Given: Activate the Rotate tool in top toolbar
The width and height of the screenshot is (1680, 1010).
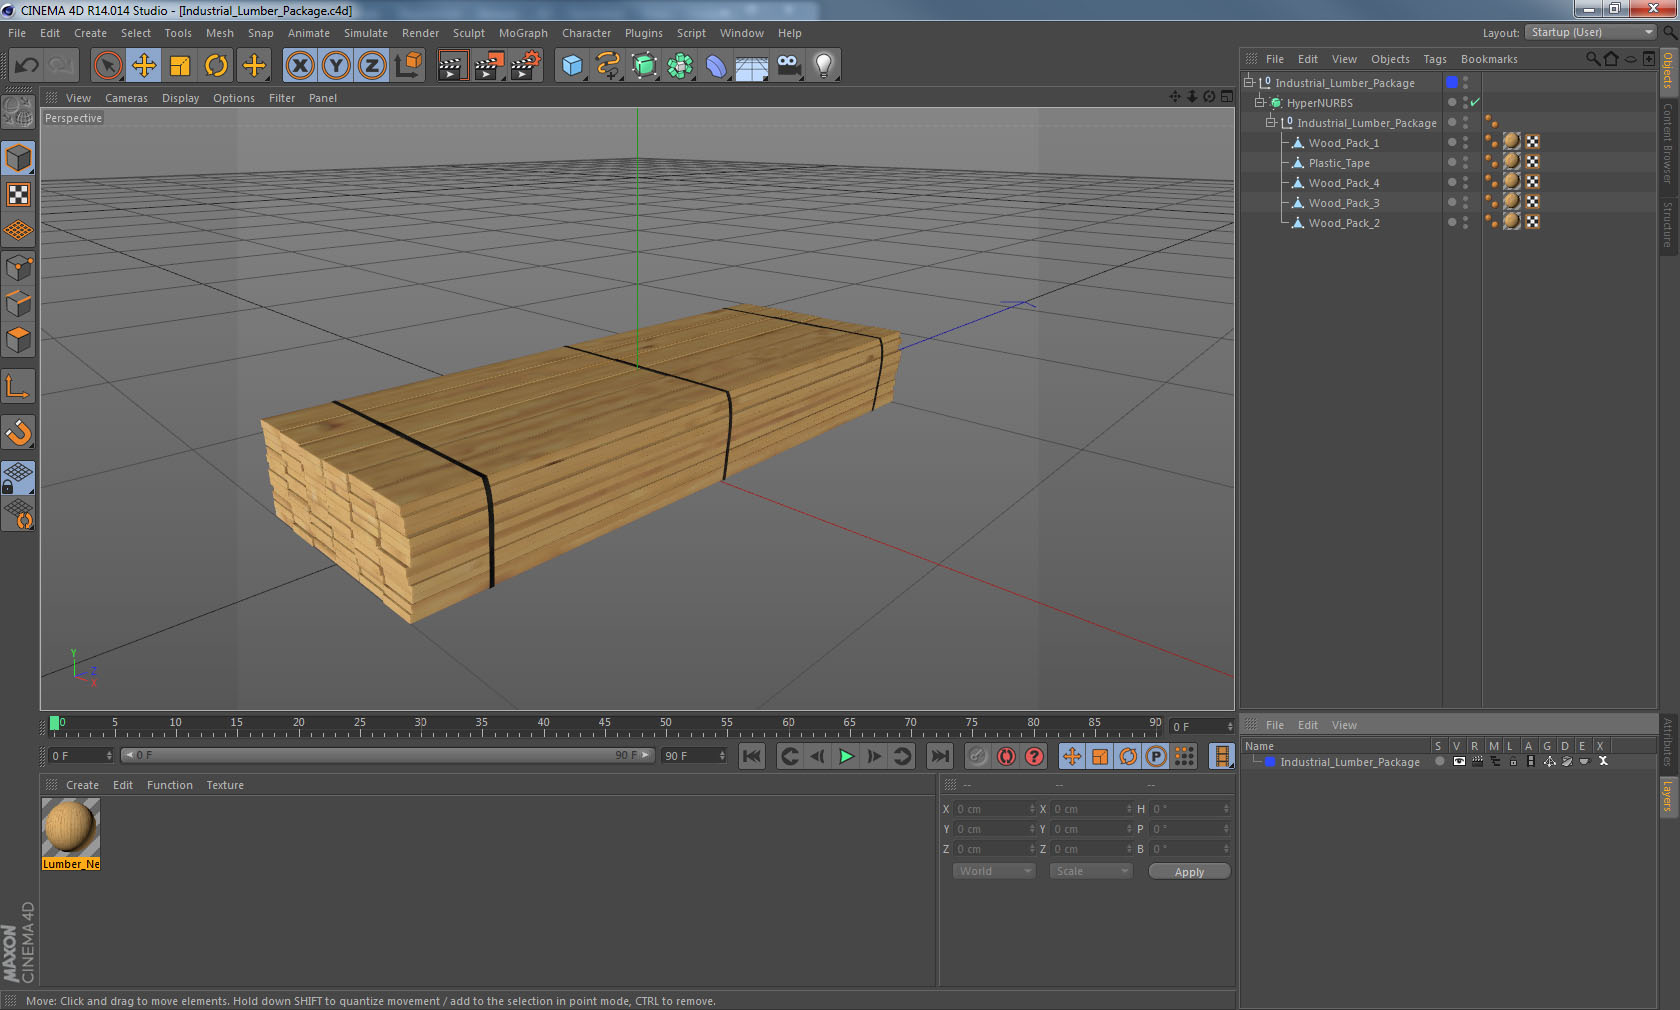Looking at the screenshot, I should (216, 66).
